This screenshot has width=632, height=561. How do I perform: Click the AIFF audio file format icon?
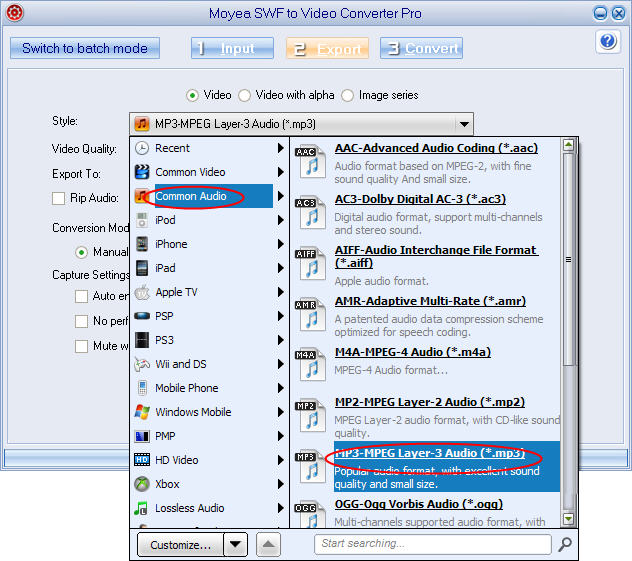coord(310,264)
